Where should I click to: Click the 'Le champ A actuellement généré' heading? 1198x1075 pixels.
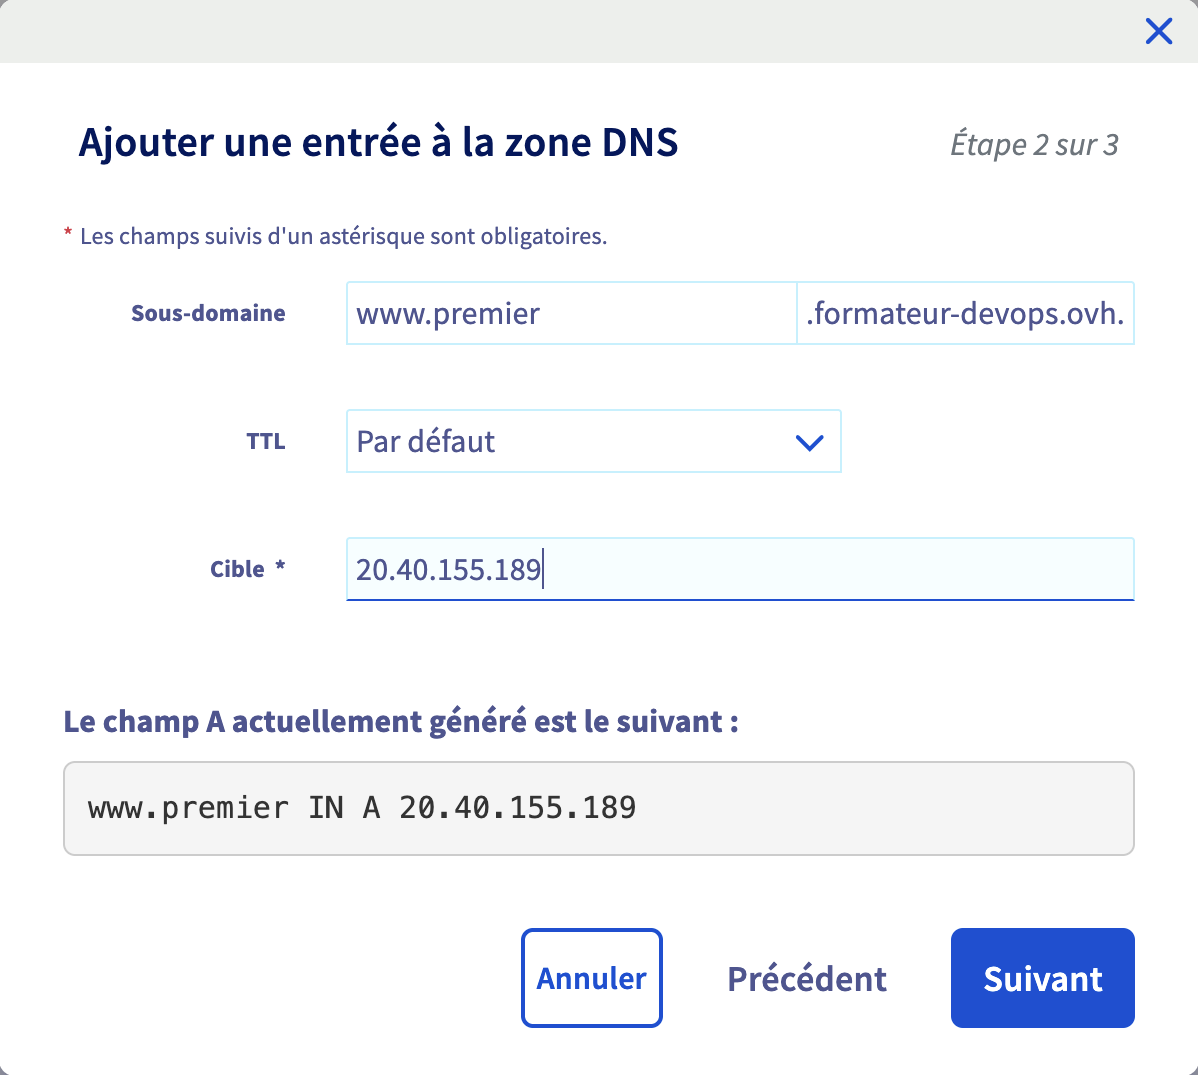pos(401,721)
